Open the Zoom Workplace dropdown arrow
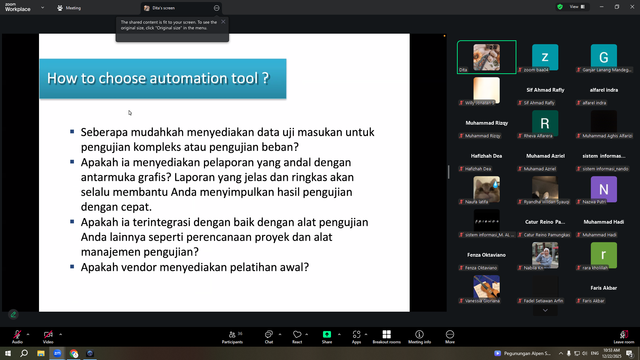This screenshot has width=640, height=360. coord(42,7)
